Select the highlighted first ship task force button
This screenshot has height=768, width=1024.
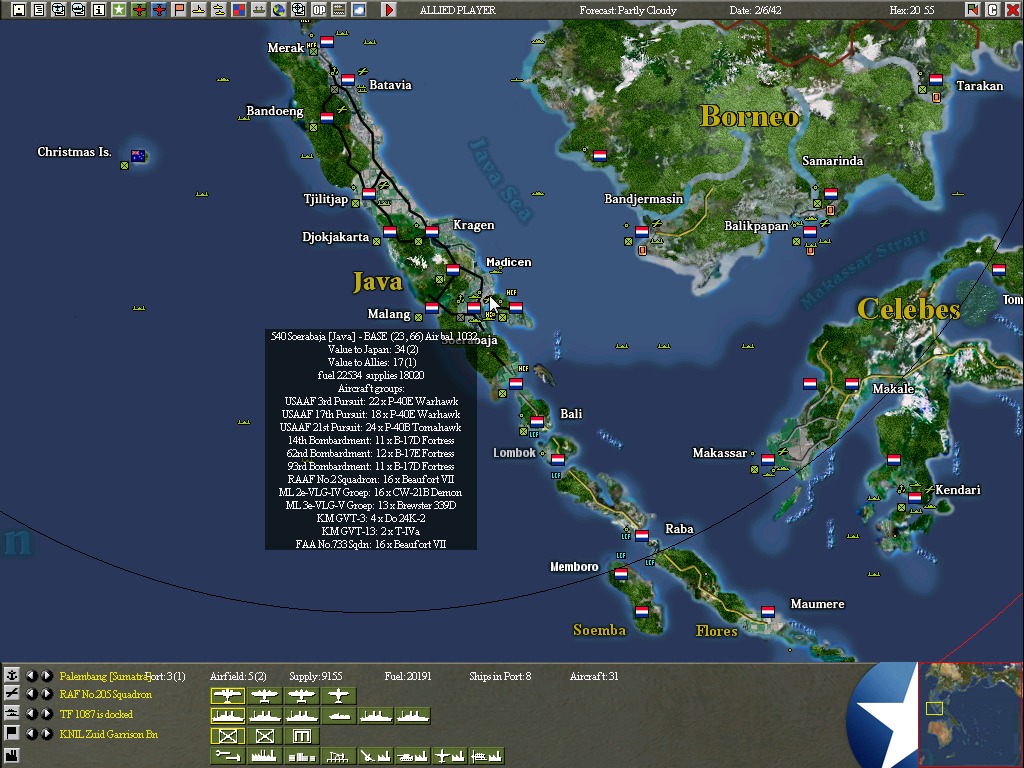pos(227,716)
